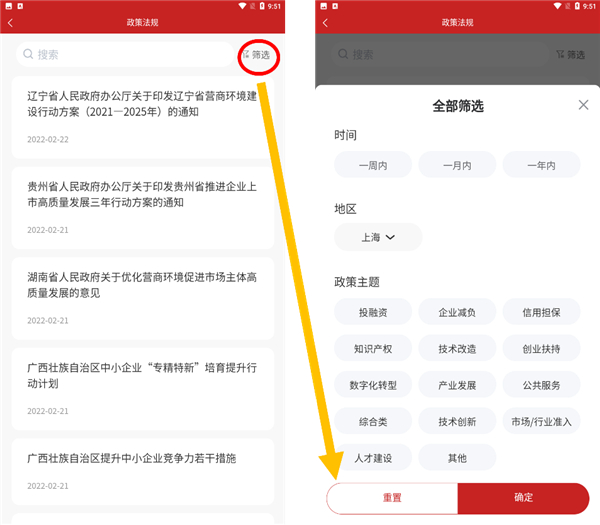The height and width of the screenshot is (525, 600).
Task: Toggle 知识产权 policy topic
Action: (373, 348)
